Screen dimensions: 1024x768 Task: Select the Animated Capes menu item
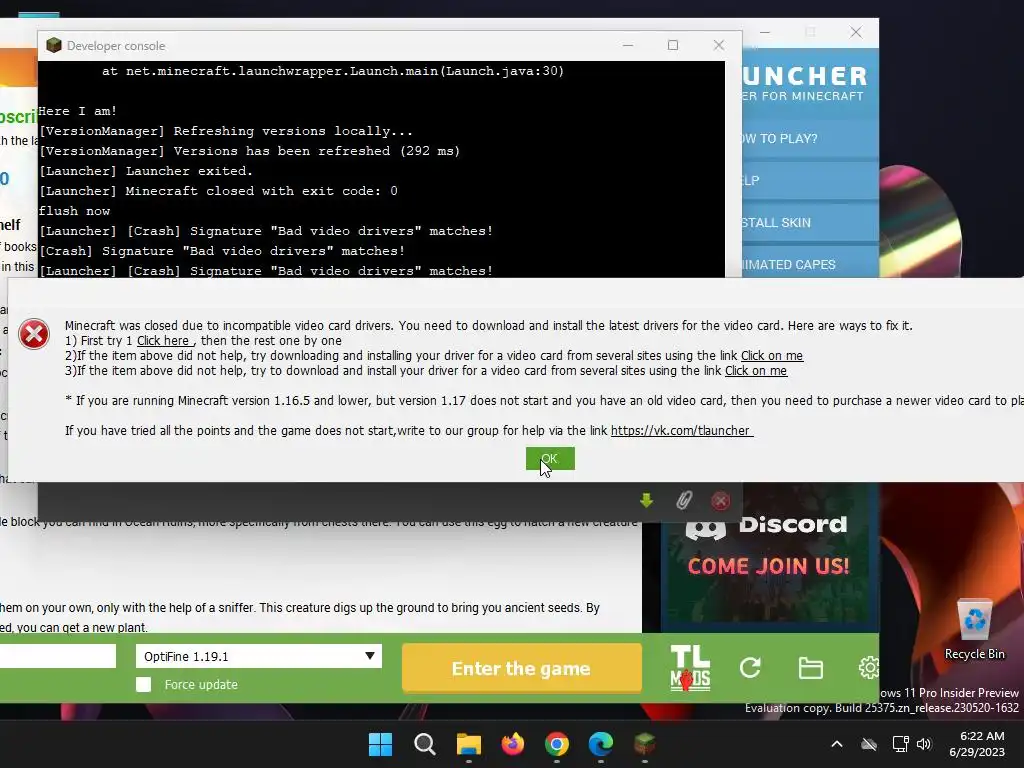point(810,264)
